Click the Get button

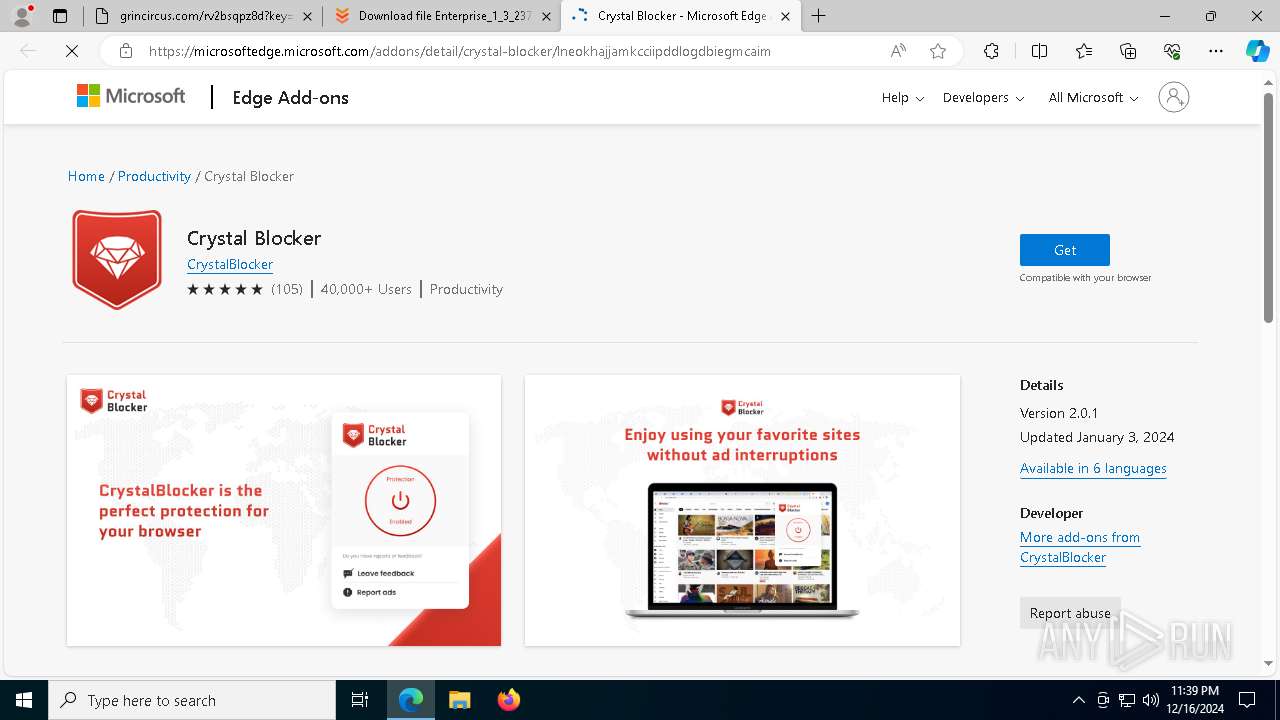1064,250
